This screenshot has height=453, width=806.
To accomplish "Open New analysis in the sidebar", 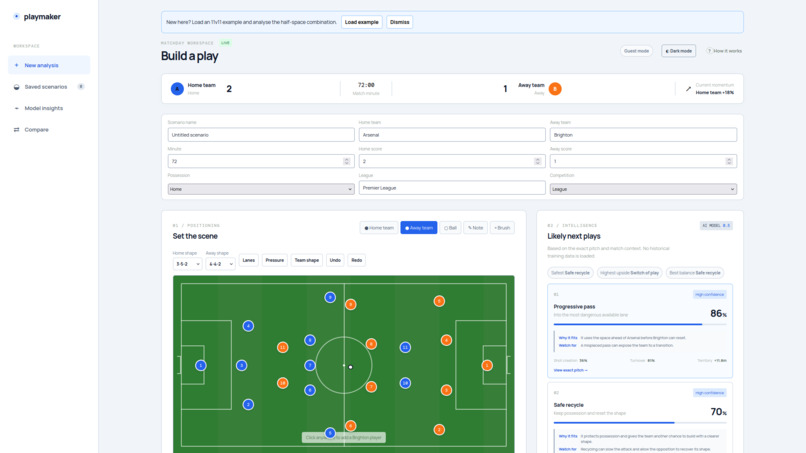I will click(49, 65).
